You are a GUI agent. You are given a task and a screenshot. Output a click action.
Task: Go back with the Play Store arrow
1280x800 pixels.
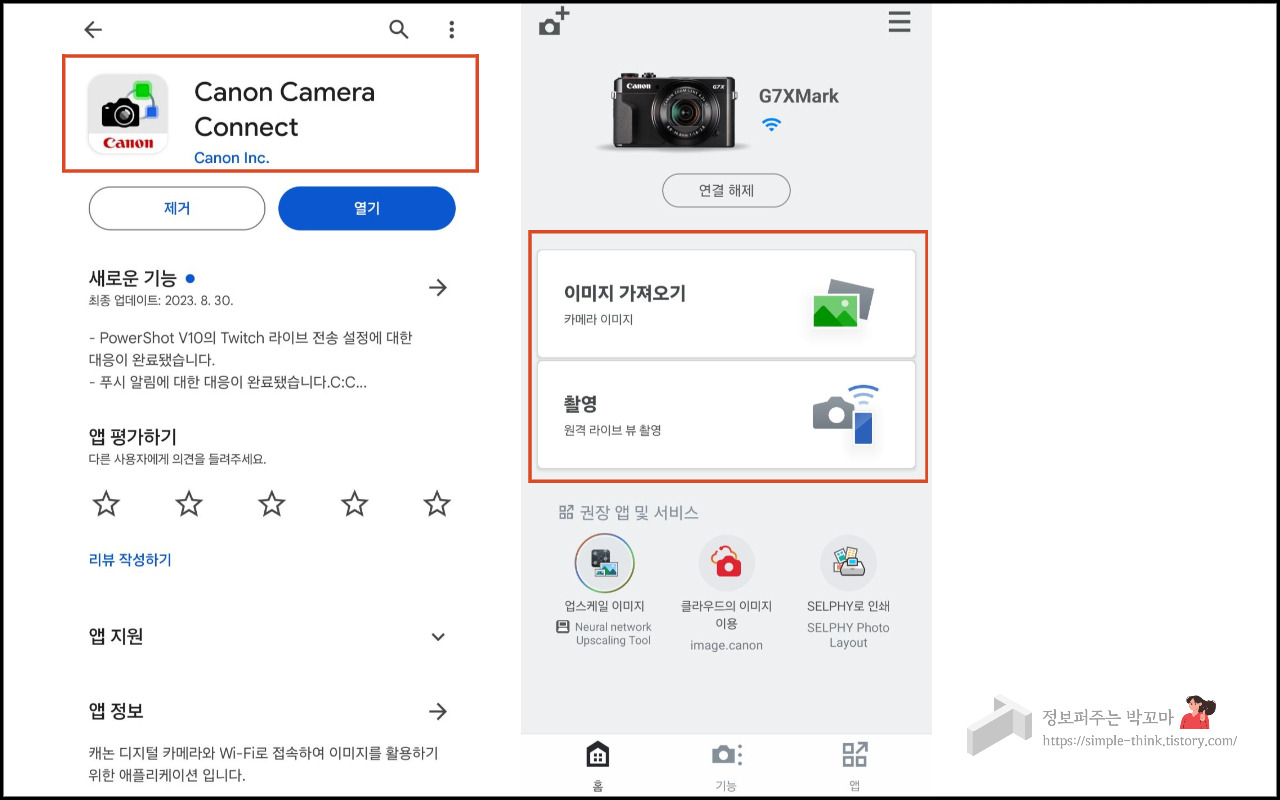pos(93,30)
